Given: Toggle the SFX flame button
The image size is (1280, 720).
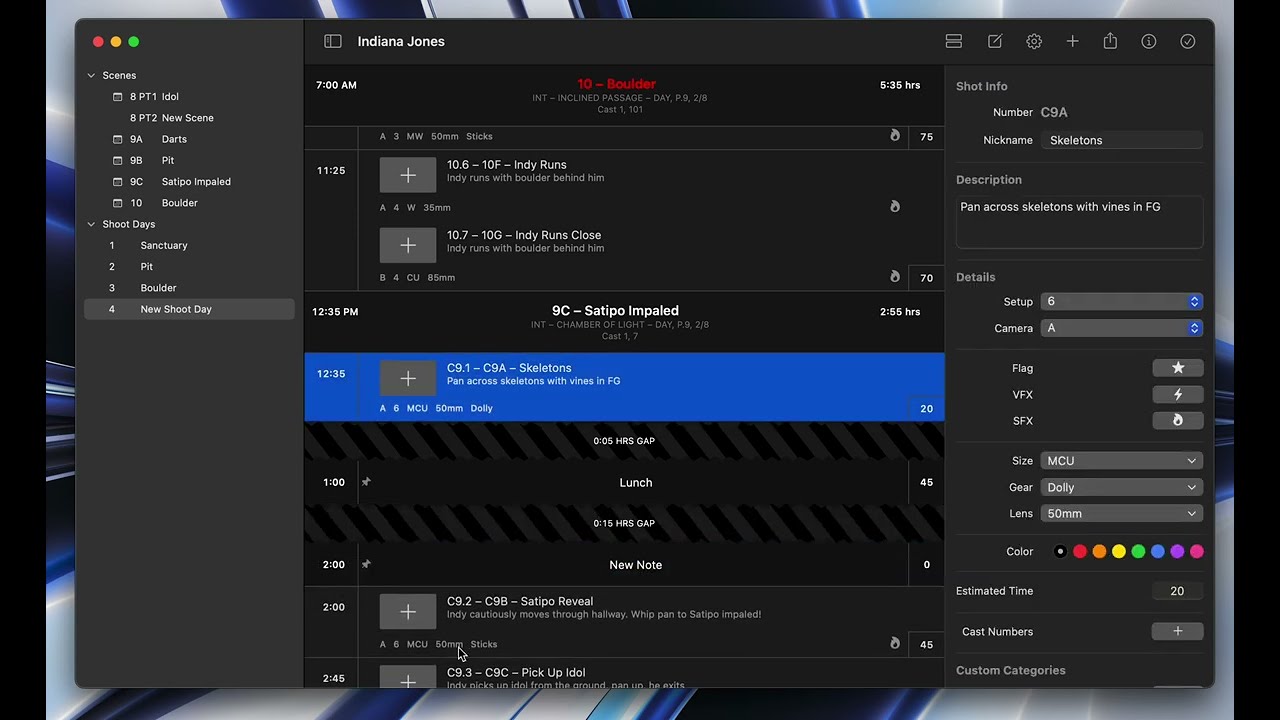Looking at the screenshot, I should [1177, 421].
